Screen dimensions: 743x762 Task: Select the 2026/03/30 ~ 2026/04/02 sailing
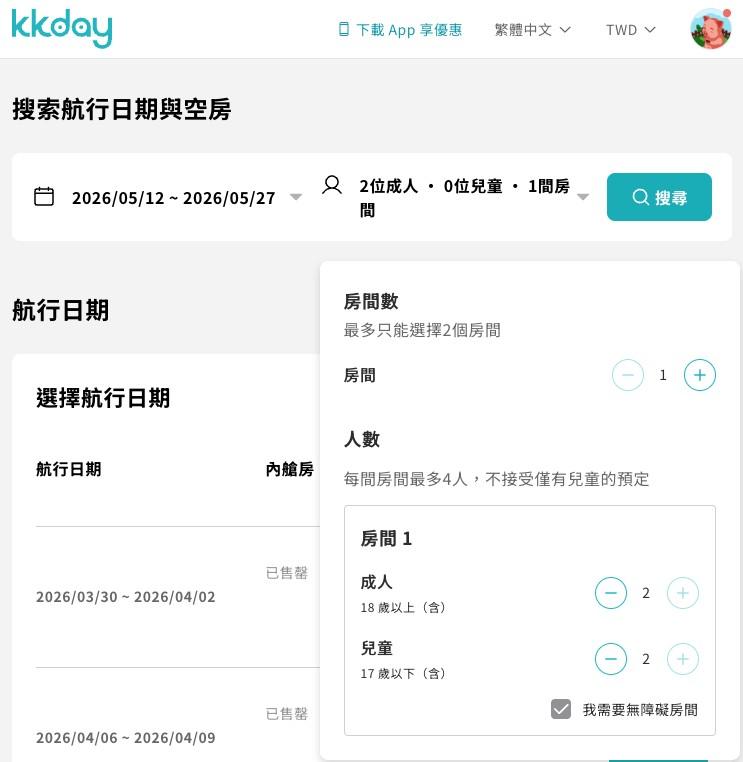pos(126,597)
